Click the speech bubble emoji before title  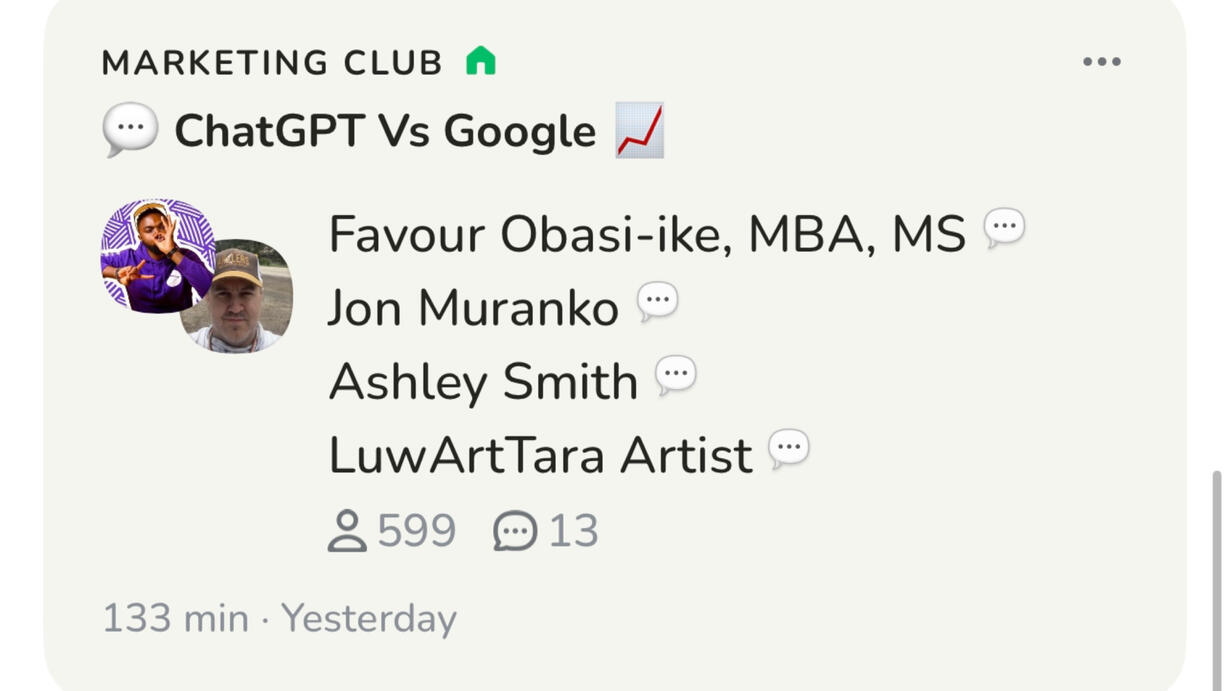click(130, 130)
